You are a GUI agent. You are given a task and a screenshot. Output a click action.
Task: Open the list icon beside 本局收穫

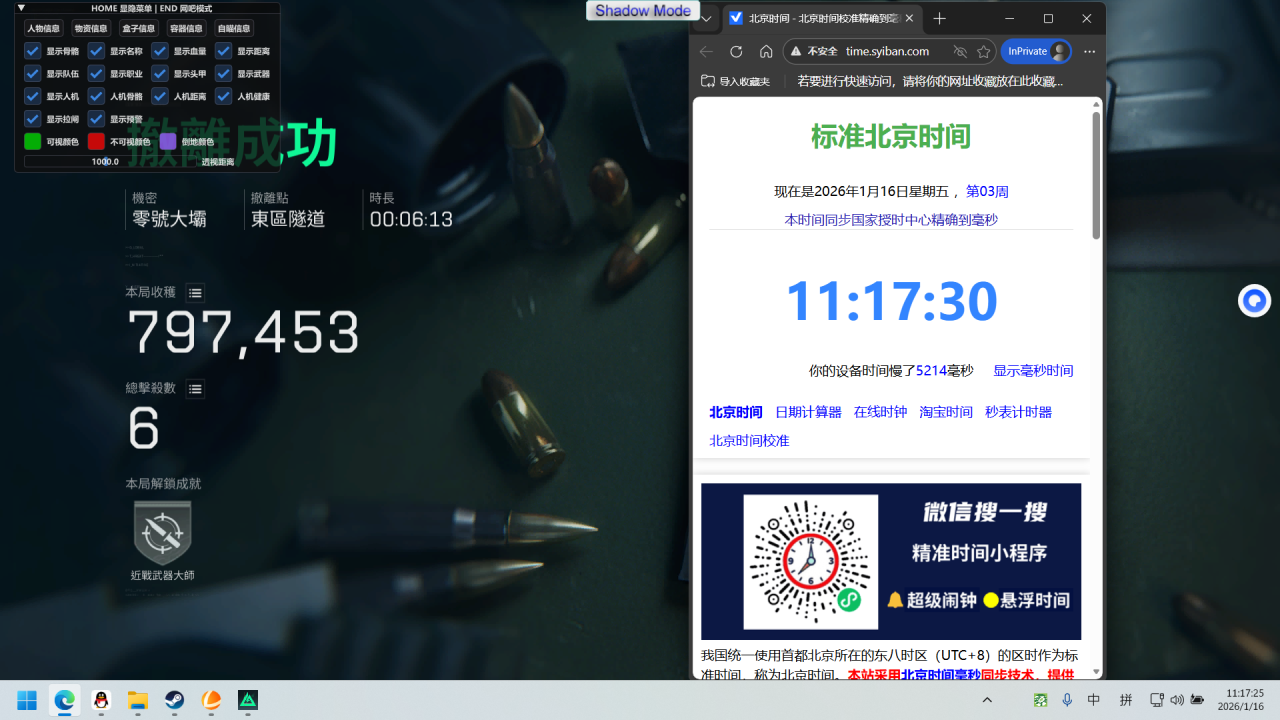pyautogui.click(x=195, y=293)
